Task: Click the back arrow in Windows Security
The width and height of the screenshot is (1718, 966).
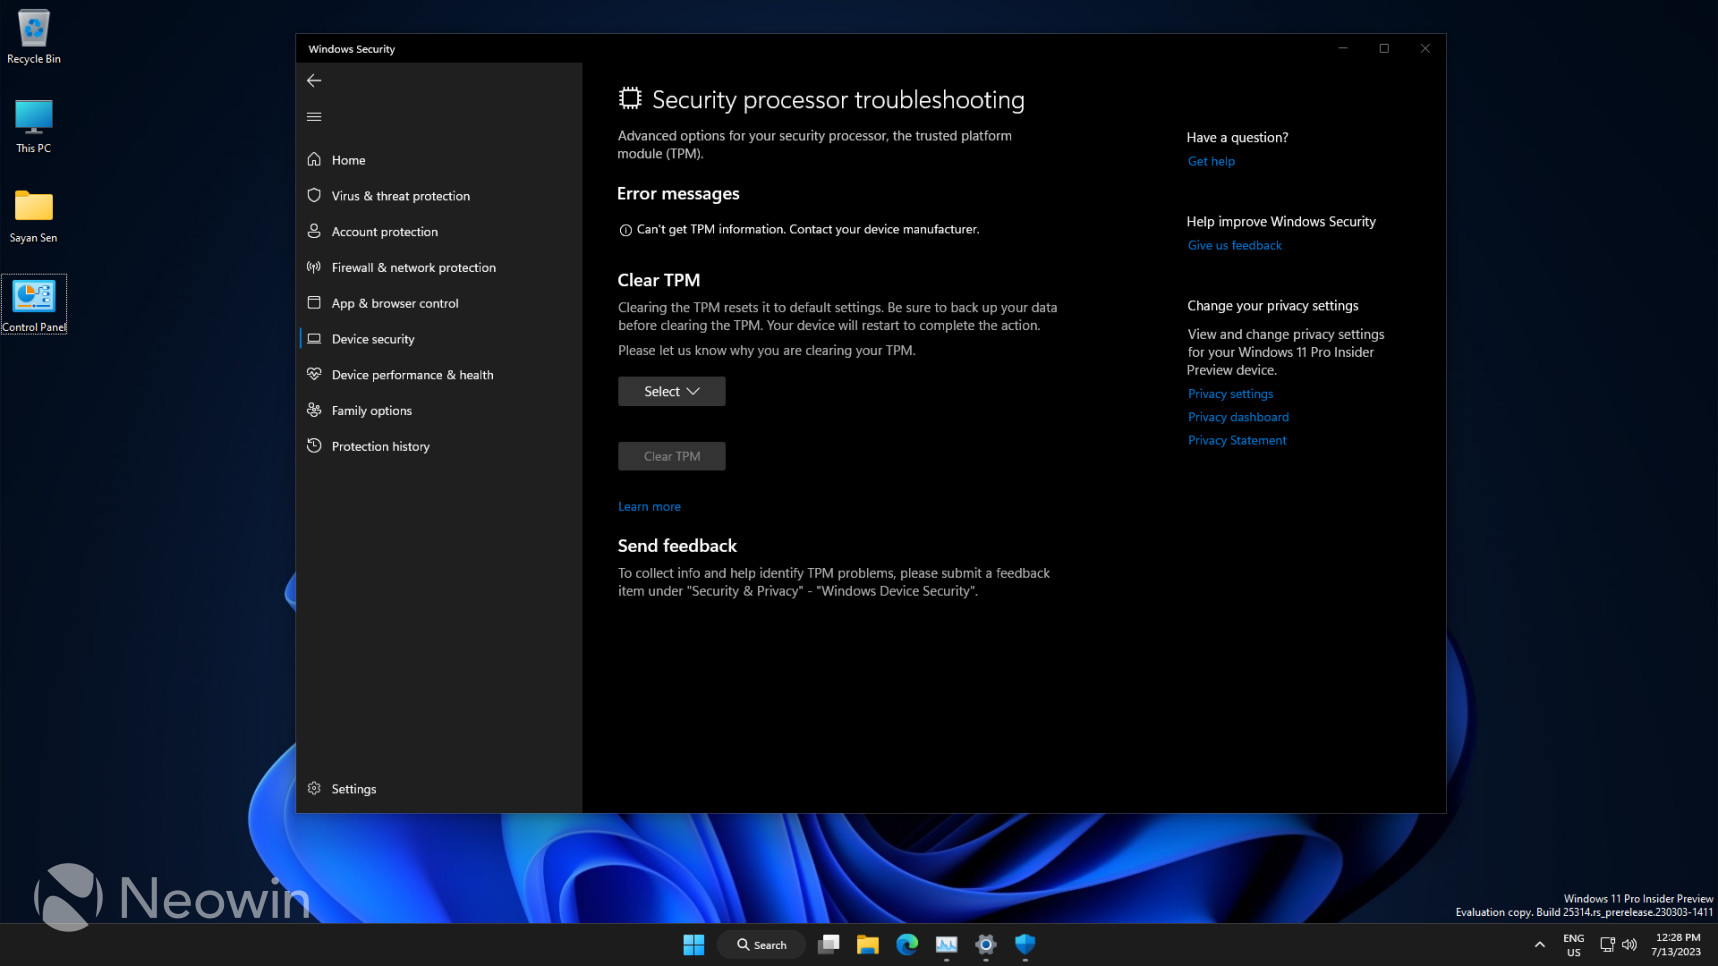Action: point(314,80)
